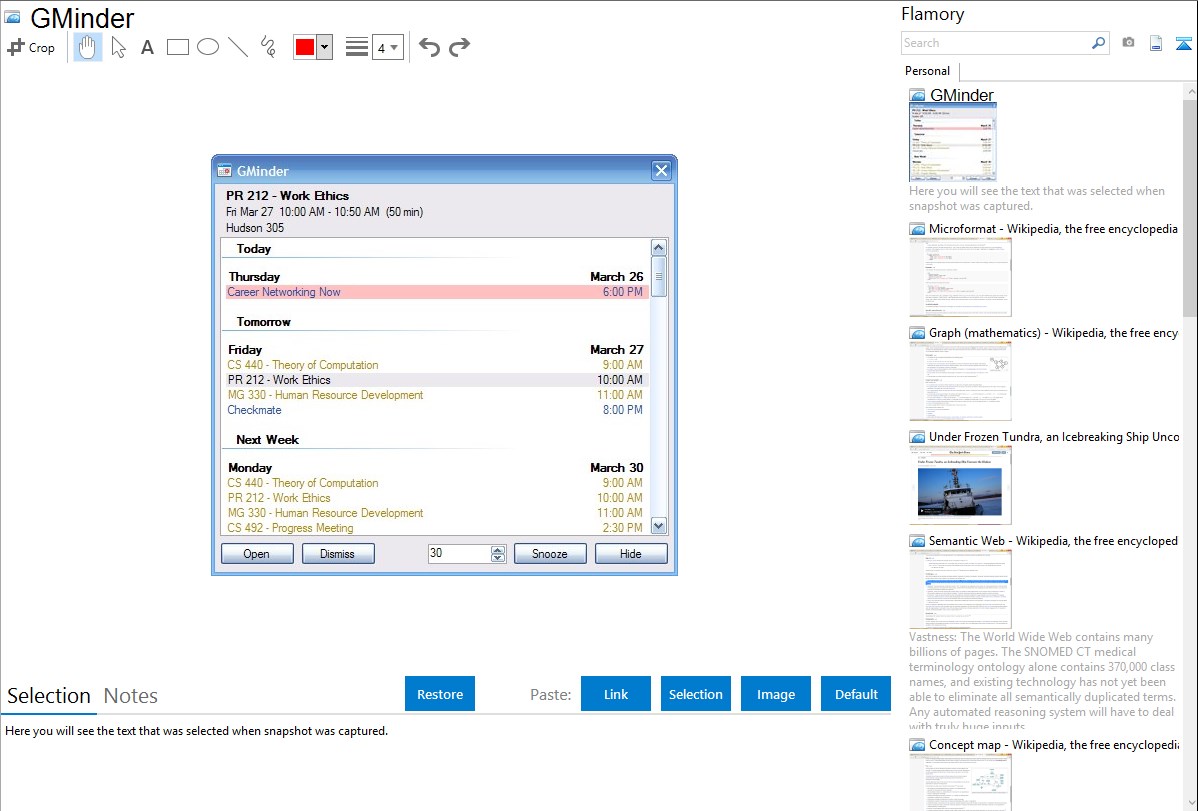Click the snooze minutes spinner arrows
Viewport: 1198px width, 811px height.
click(498, 553)
